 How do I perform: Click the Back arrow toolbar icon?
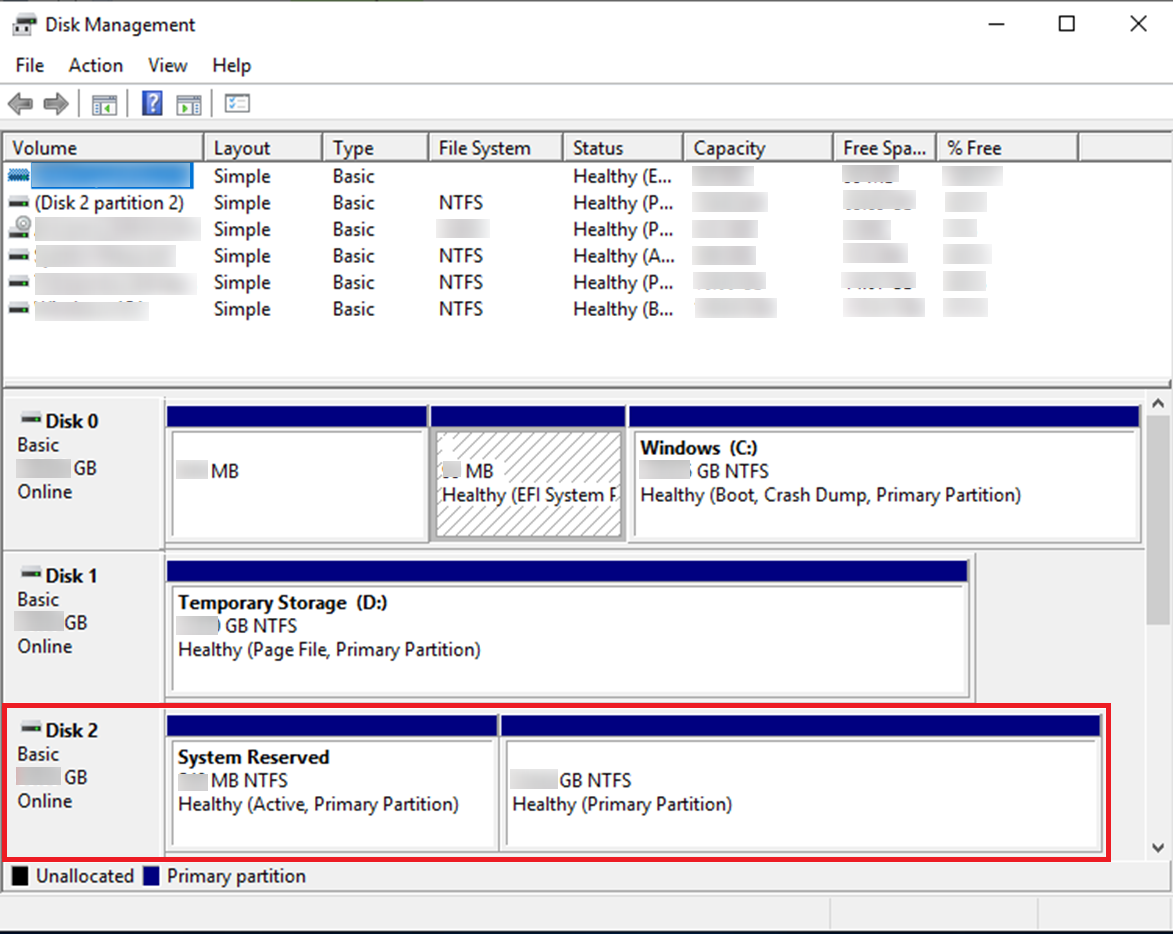[x=20, y=104]
